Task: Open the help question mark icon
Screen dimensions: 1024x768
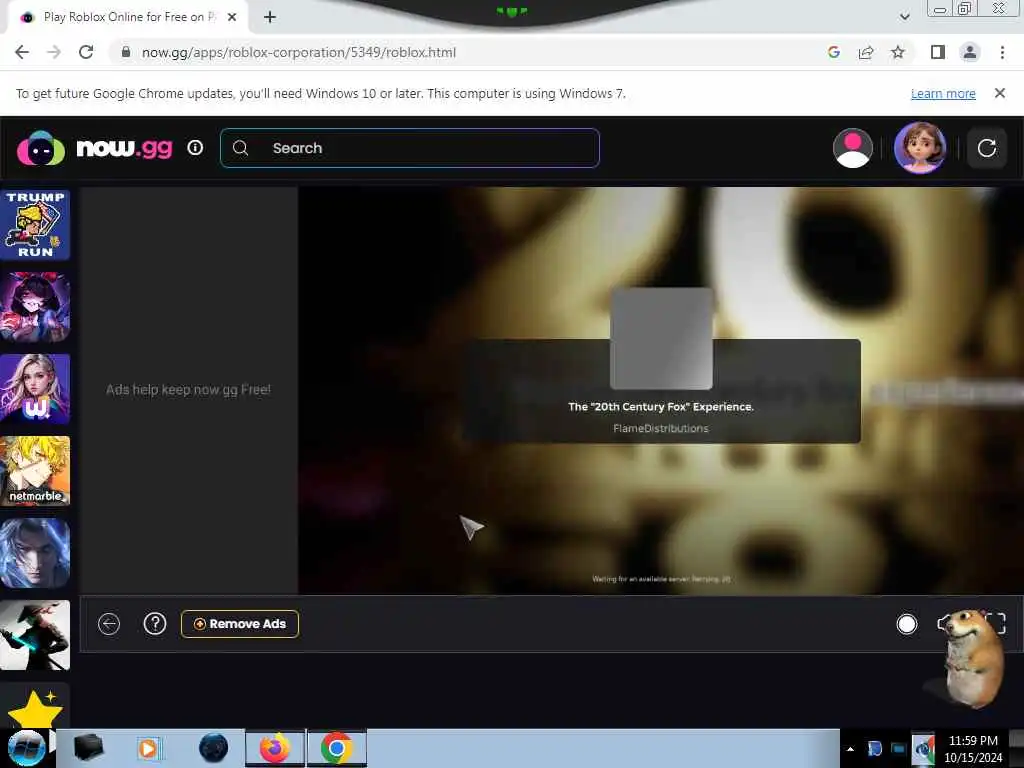Action: click(155, 624)
